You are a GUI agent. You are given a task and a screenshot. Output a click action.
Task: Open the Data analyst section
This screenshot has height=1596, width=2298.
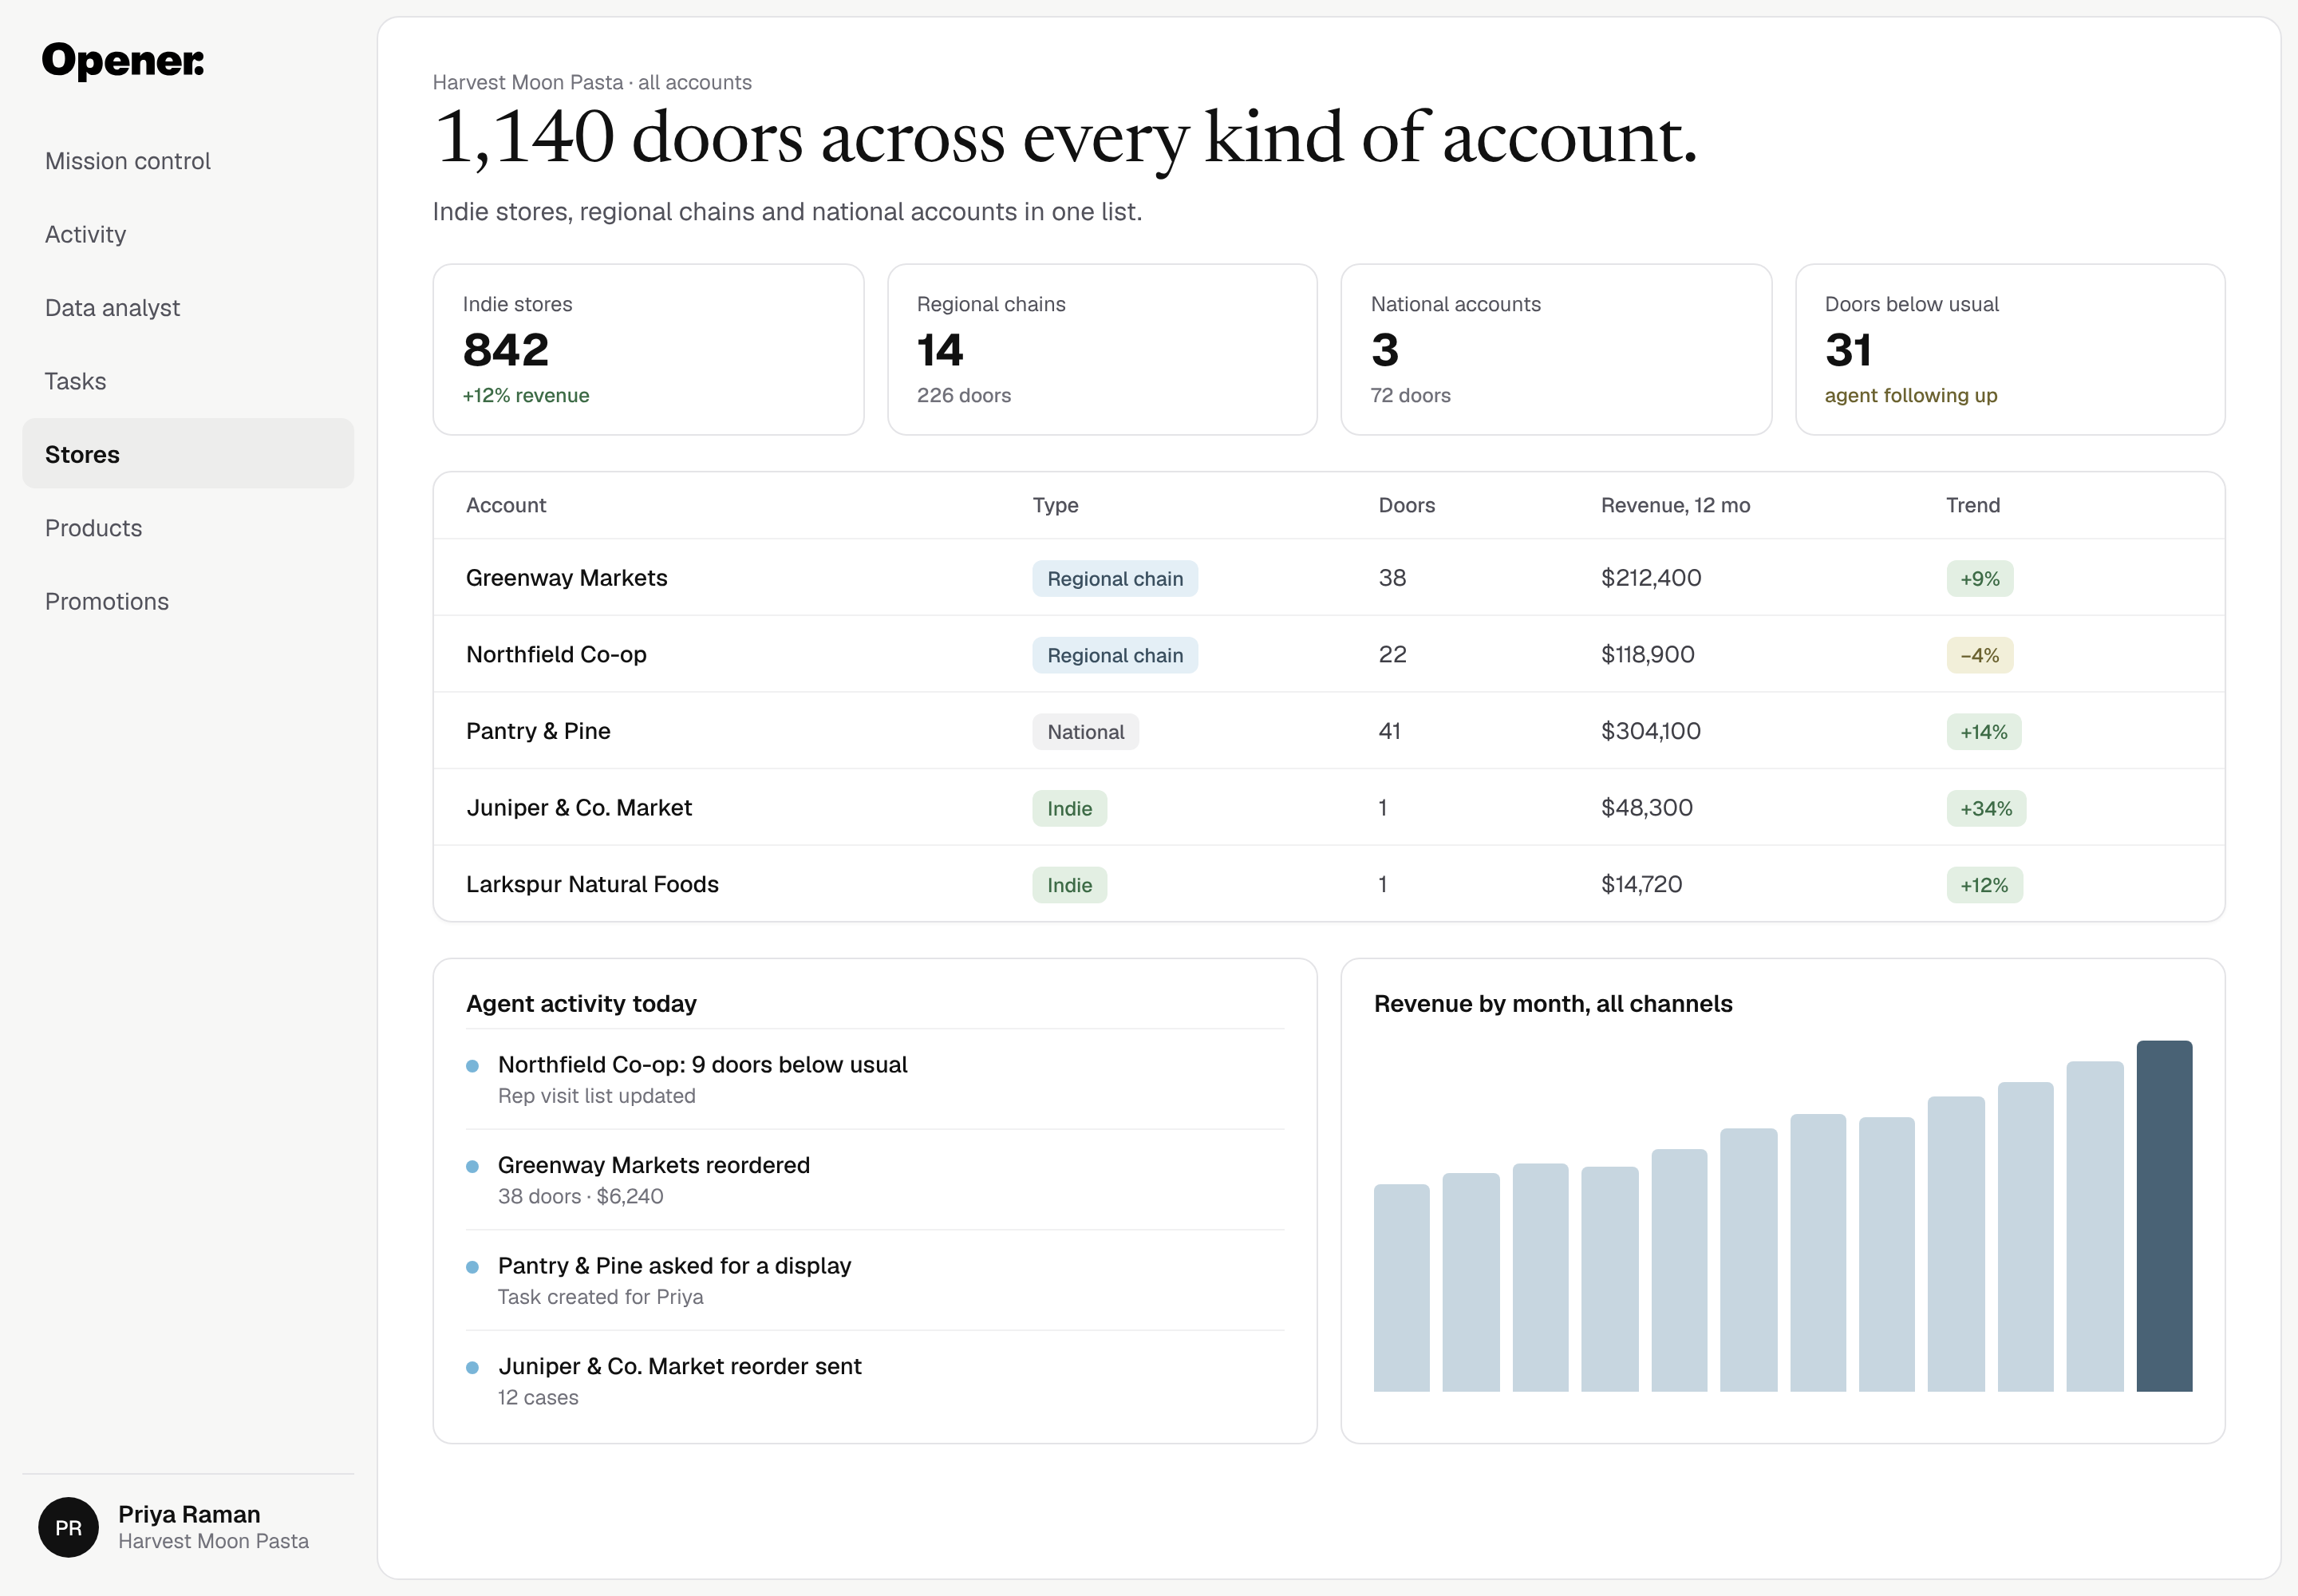tap(188, 308)
